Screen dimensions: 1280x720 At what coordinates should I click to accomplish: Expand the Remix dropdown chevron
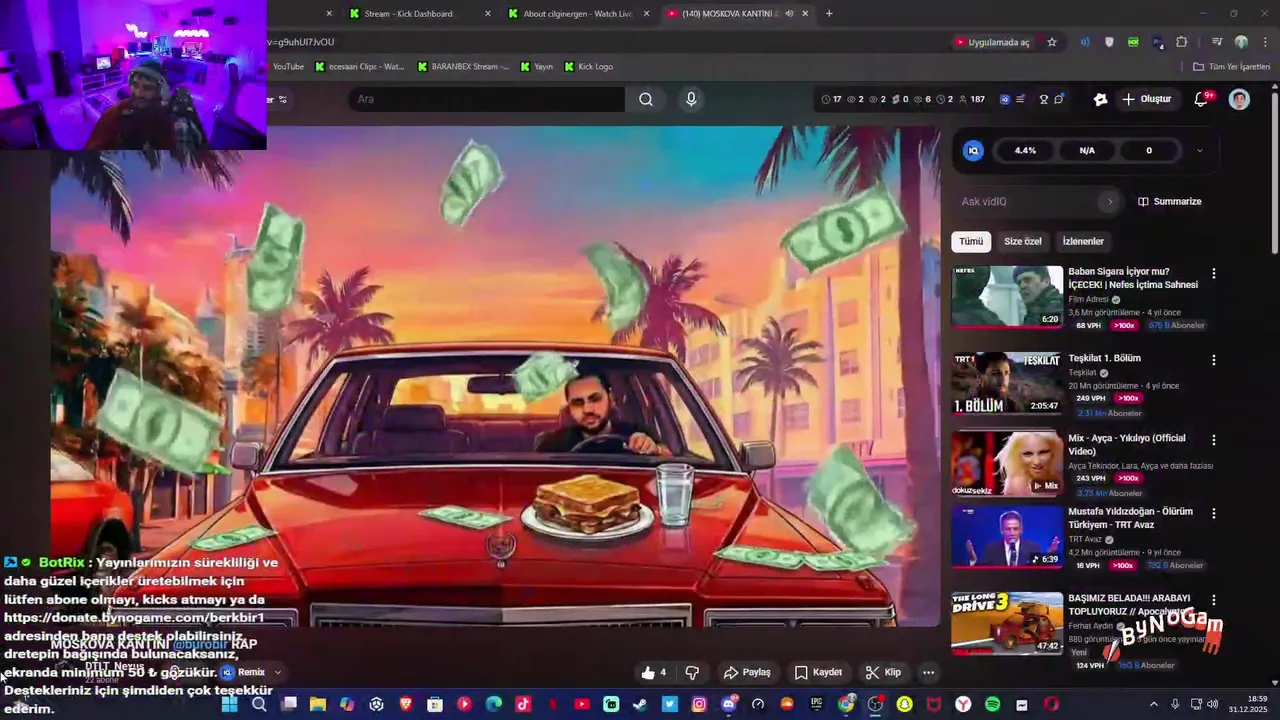[278, 672]
